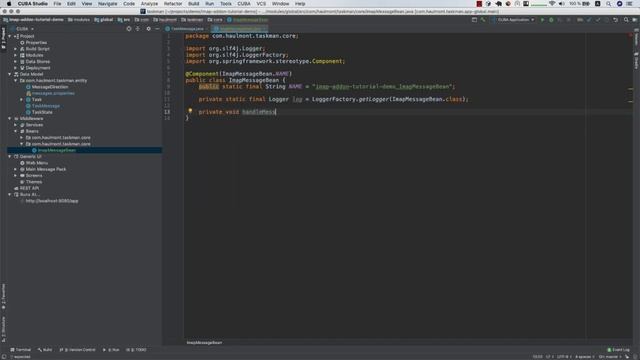640x360 pixels.
Task: Collapse the Generic UI tree node
Action: coord(10,156)
